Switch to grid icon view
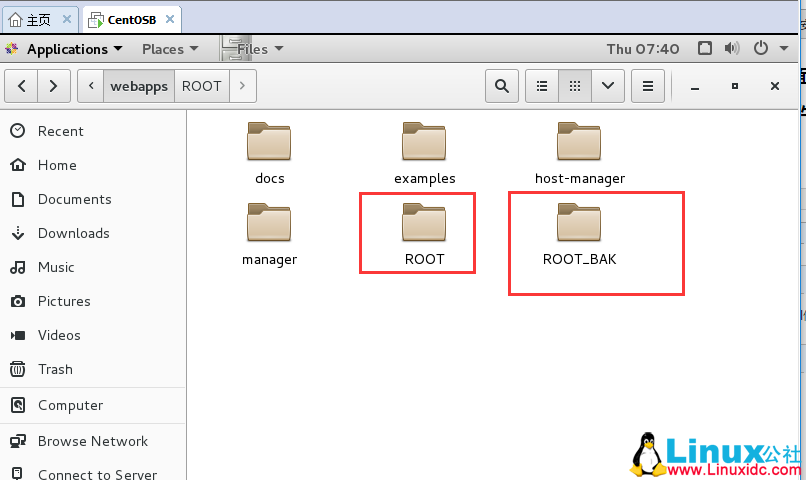806x480 pixels. 575,86
